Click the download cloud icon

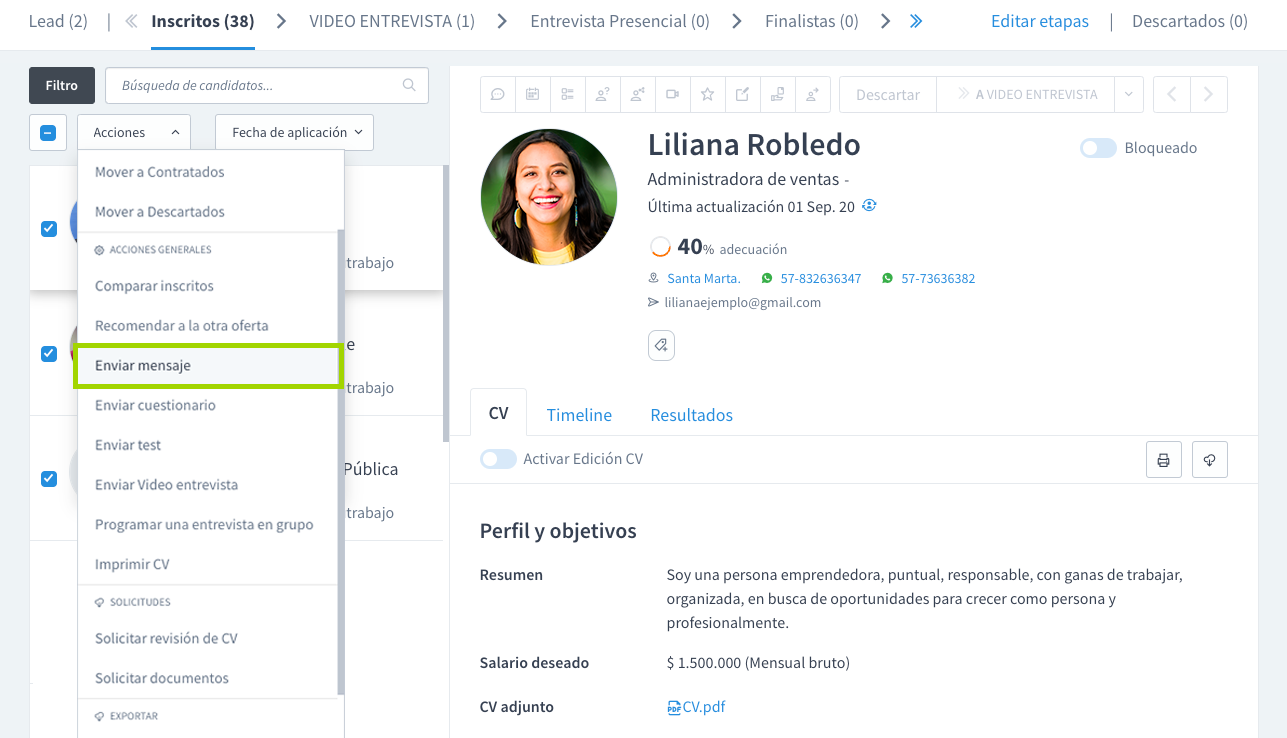tap(1209, 458)
